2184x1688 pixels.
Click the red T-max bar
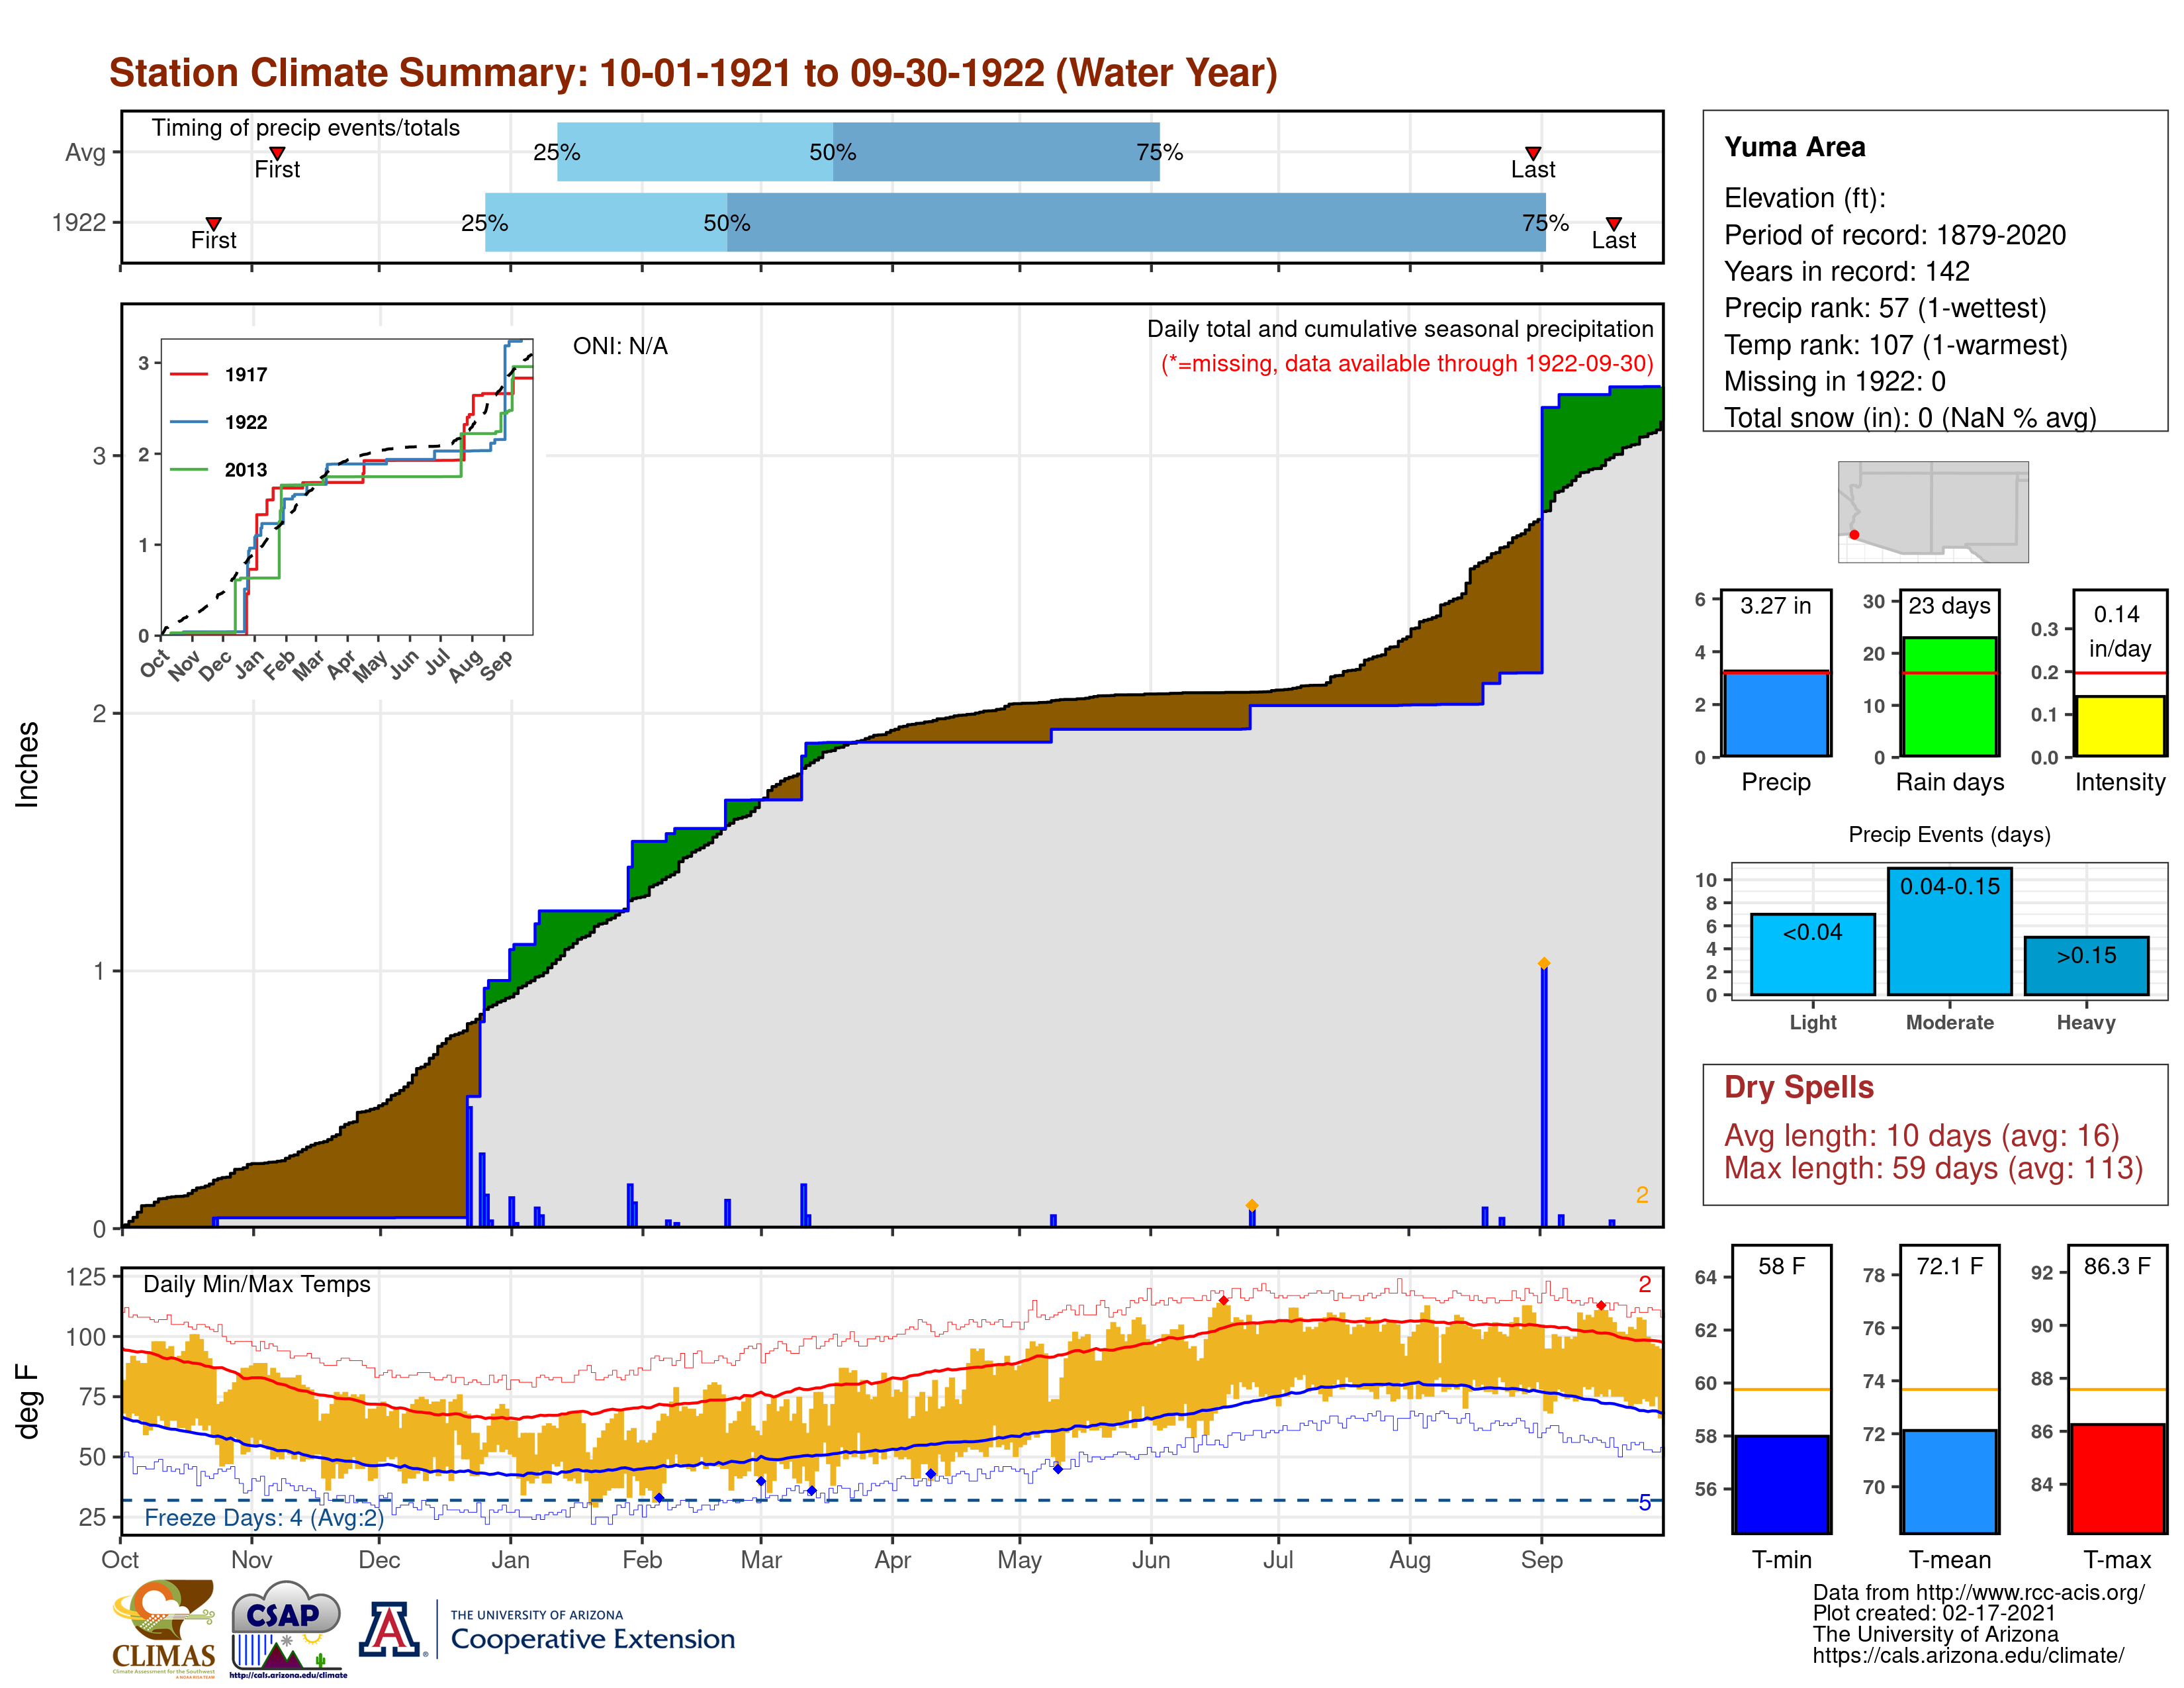coord(2117,1478)
